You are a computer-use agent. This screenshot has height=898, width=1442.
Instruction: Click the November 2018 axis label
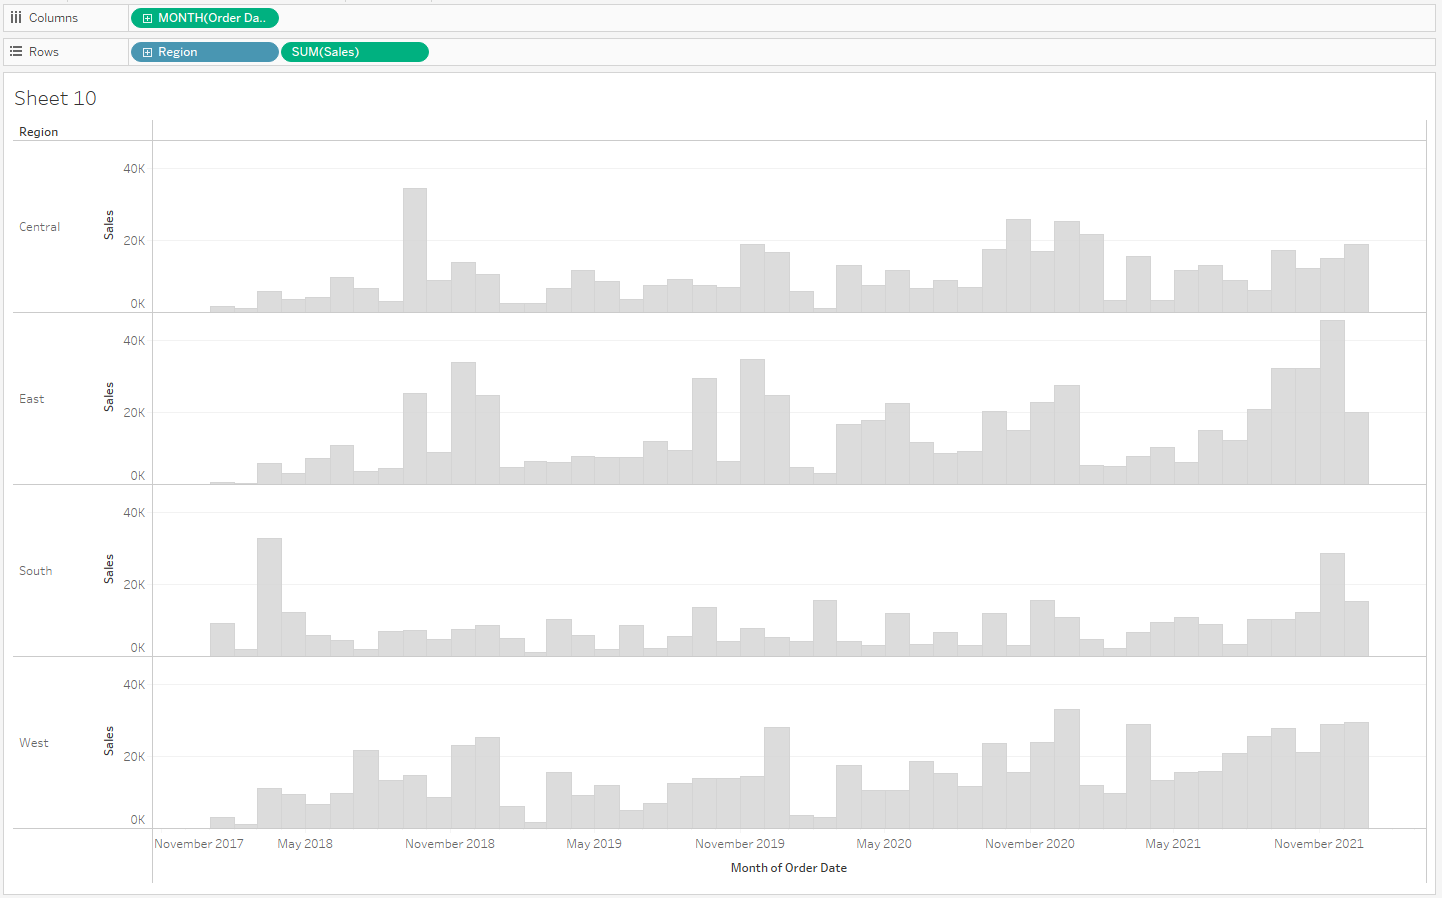pos(450,844)
